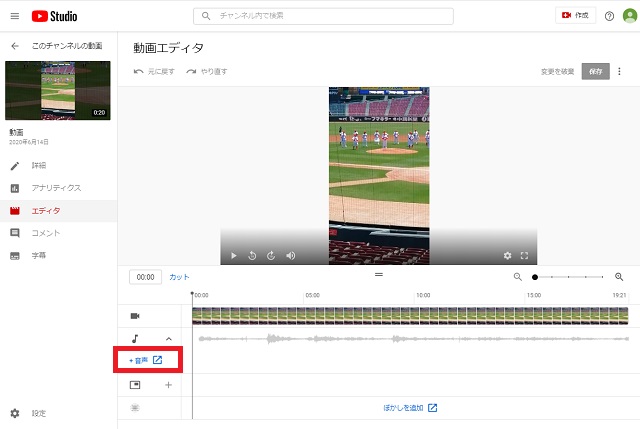Mute the preview volume speaker icon

click(x=291, y=256)
